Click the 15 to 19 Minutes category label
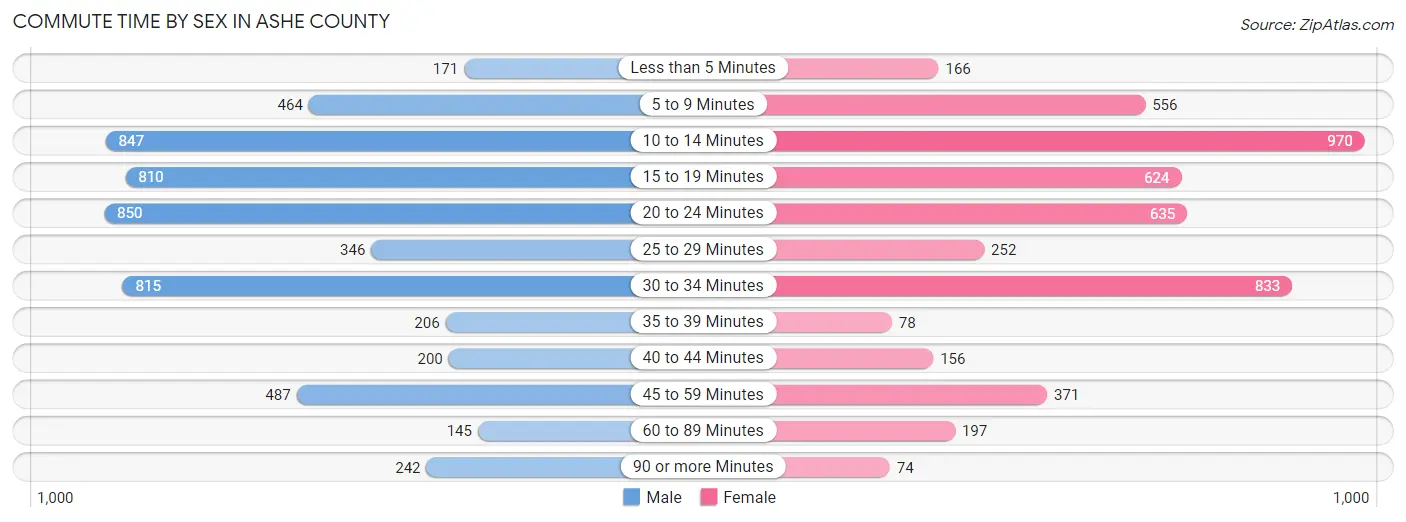 703,177
